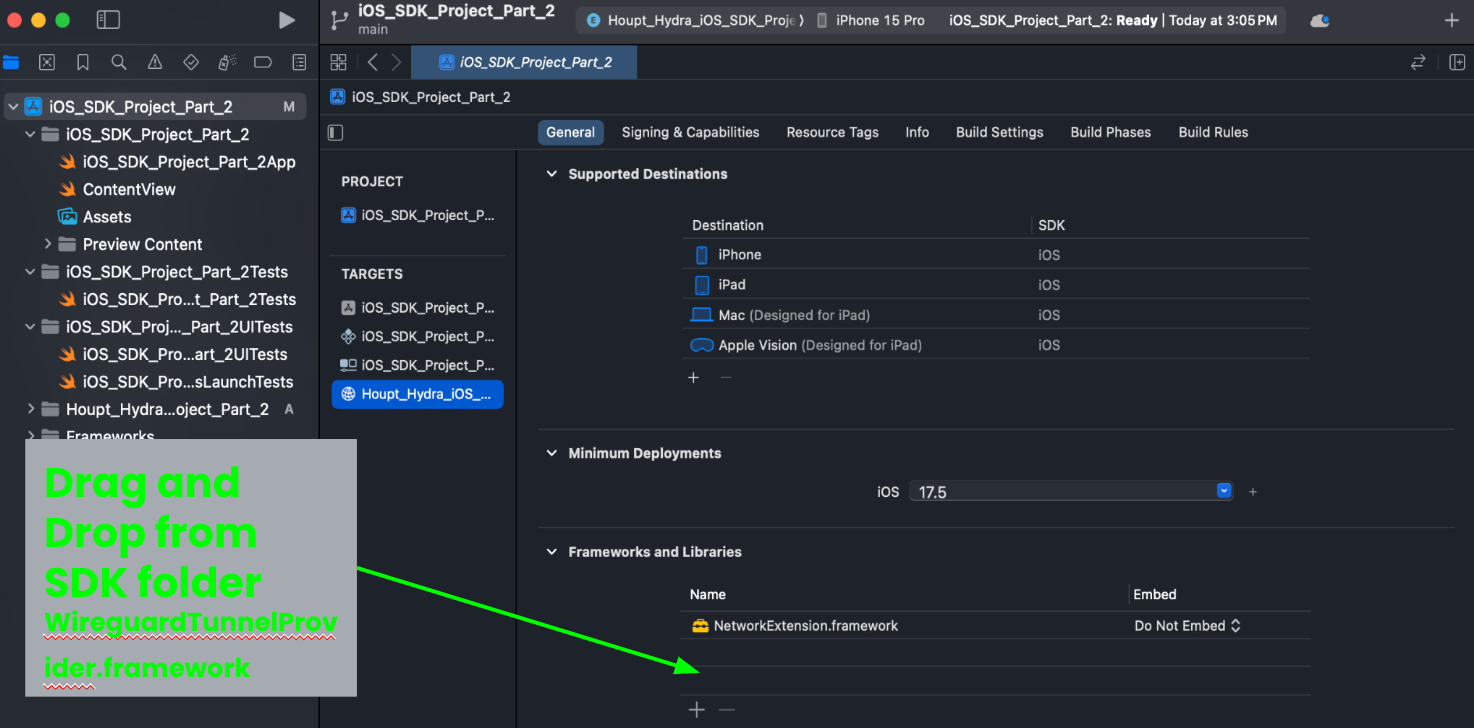Run the project with the play button
Image resolution: width=1474 pixels, height=728 pixels.
click(287, 20)
